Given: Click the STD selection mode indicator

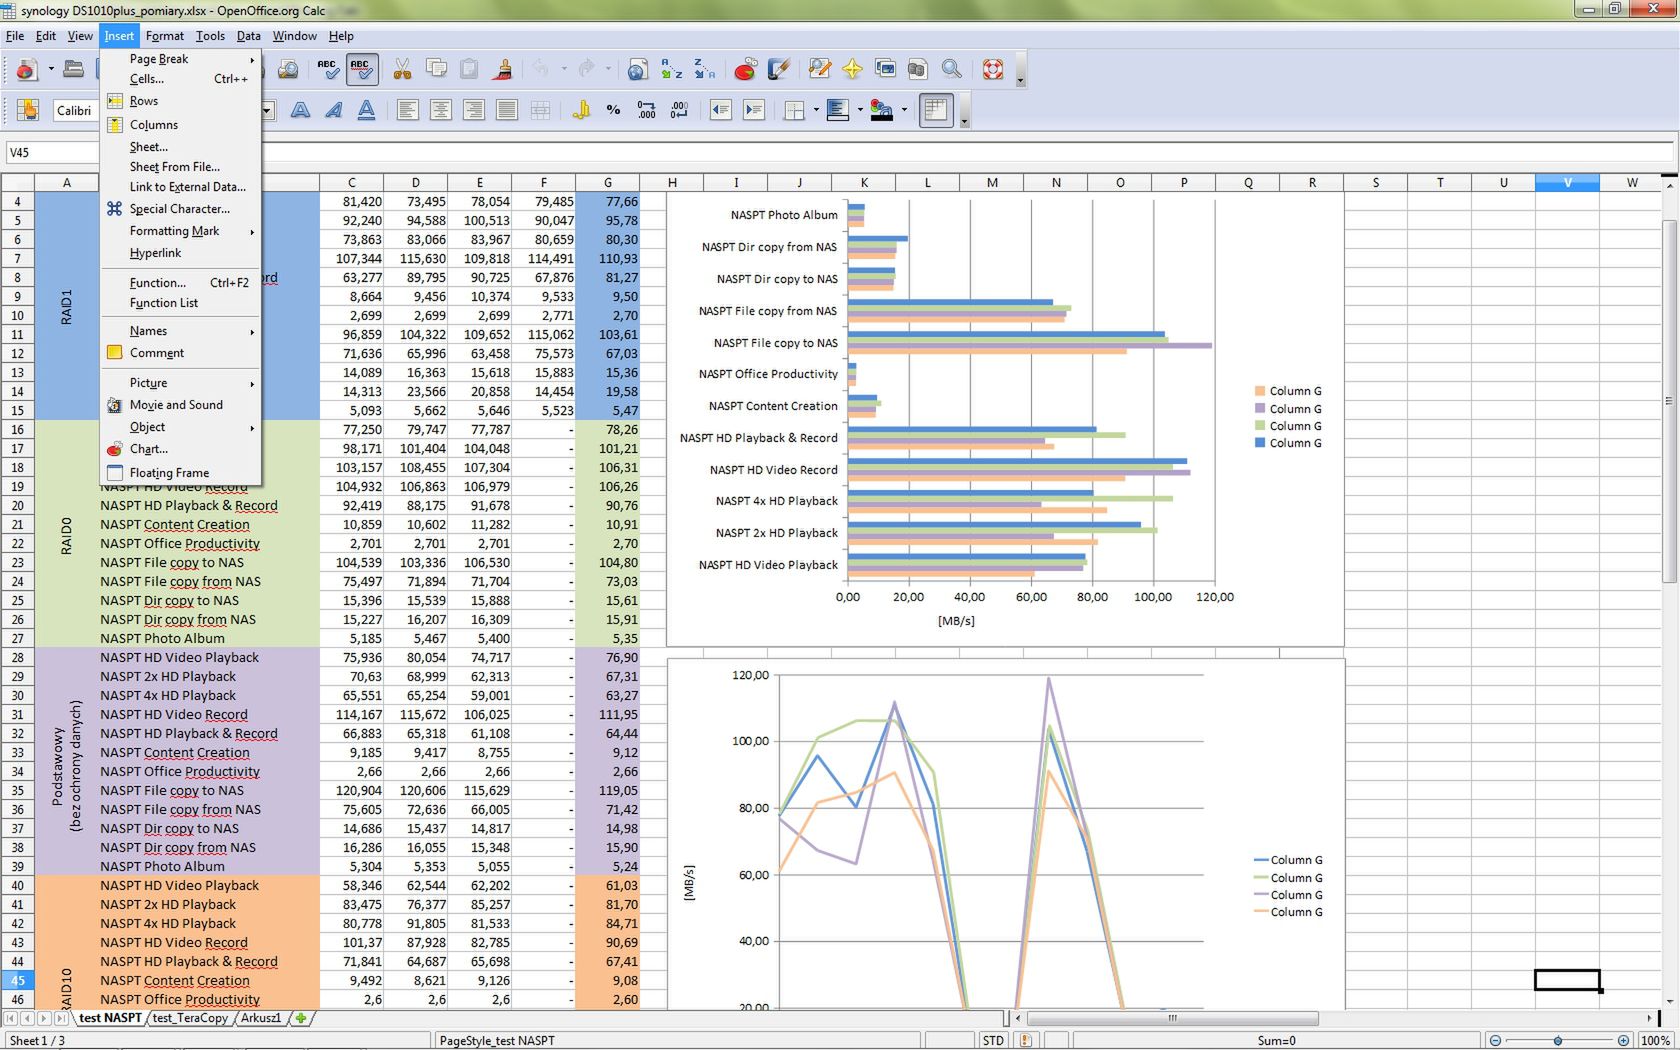Looking at the screenshot, I should tap(993, 1040).
